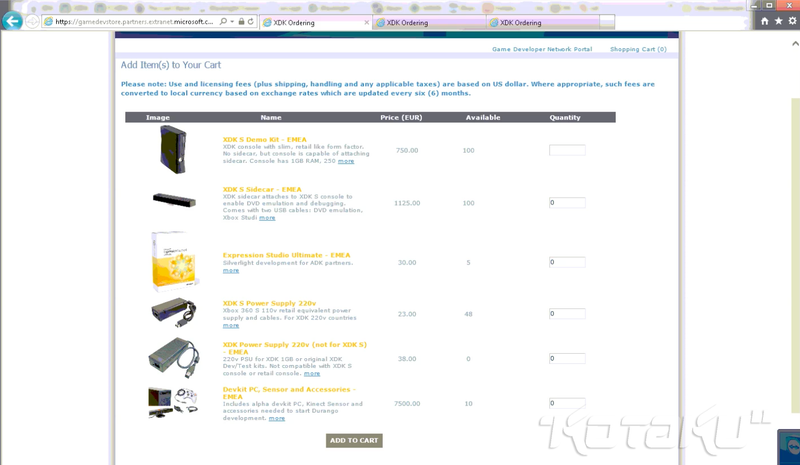800x465 pixels.
Task: Click the 23.00 price for XDK S Power Supply
Action: 407,314
